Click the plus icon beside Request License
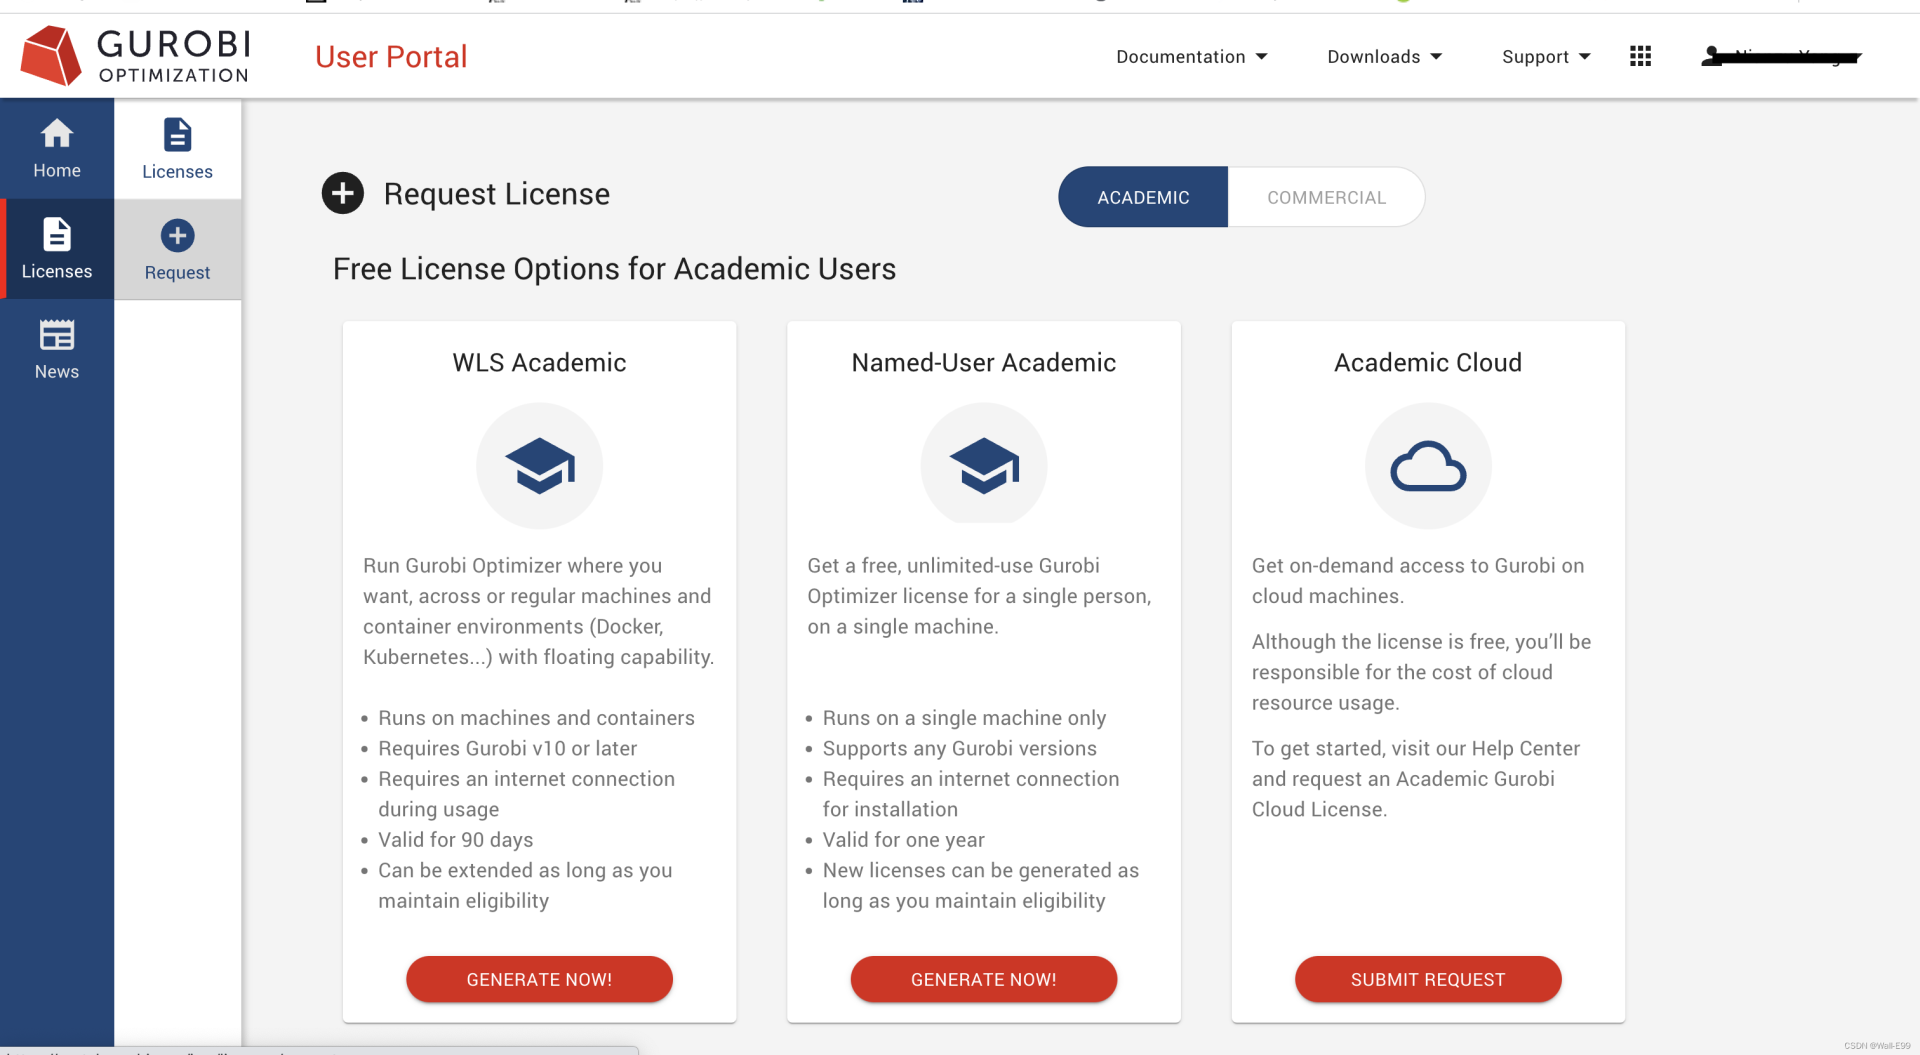The image size is (1920, 1055). tap(342, 193)
